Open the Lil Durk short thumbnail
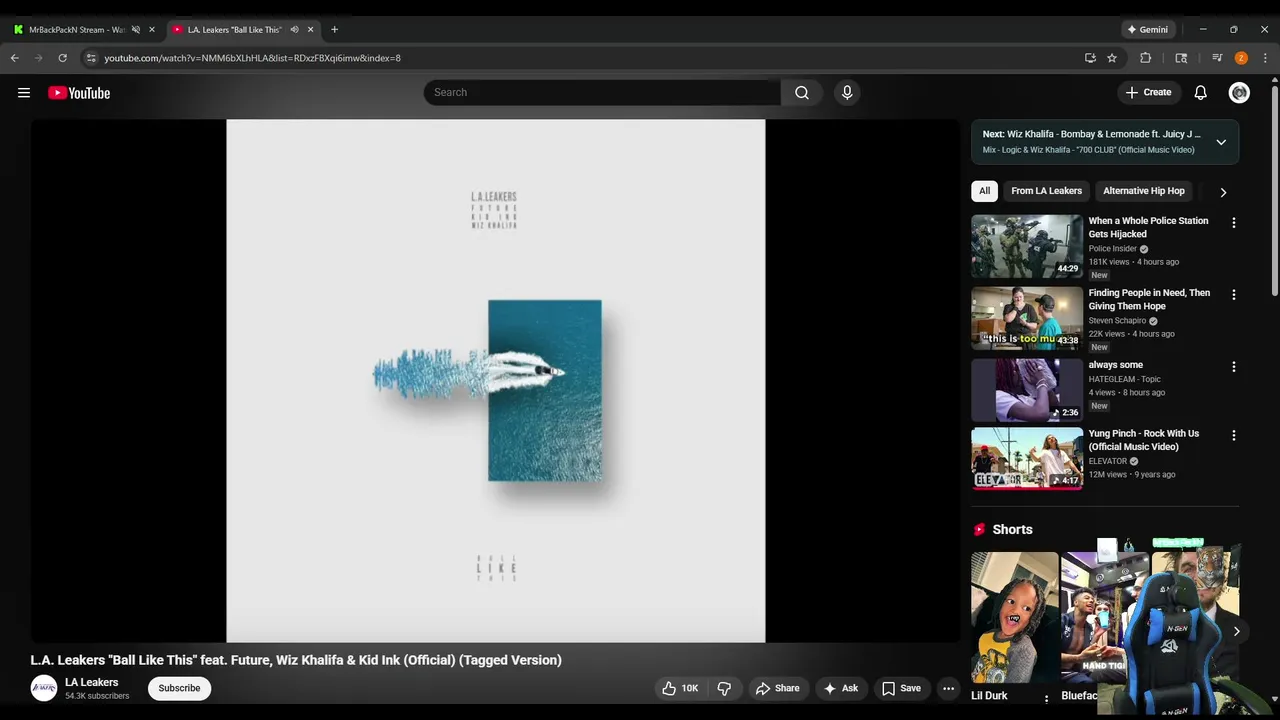Screen dimensions: 1280x720 click(1014, 617)
